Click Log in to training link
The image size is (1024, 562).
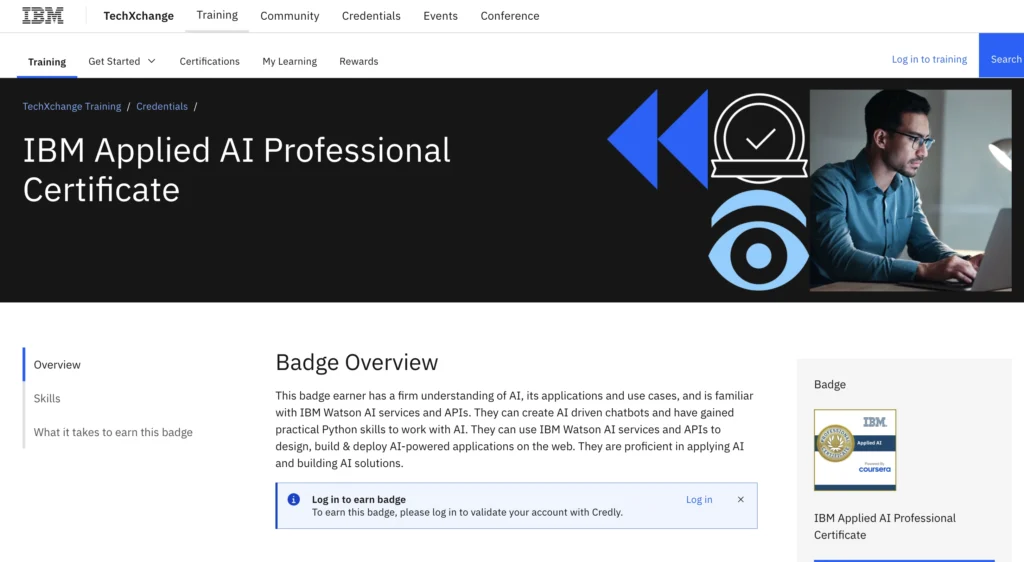point(929,59)
